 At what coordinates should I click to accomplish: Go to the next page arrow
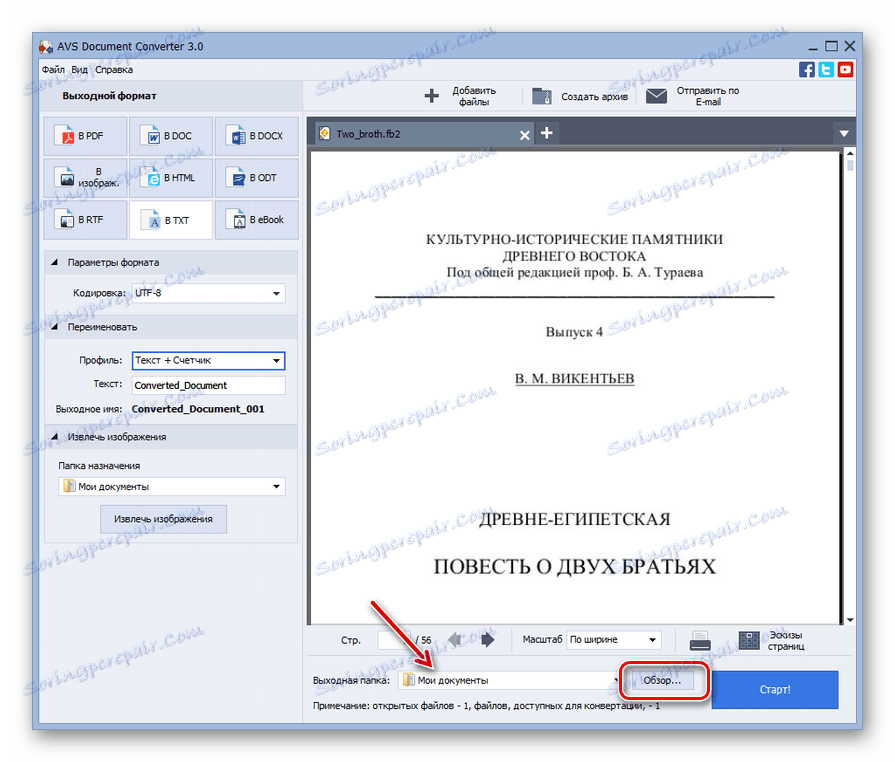tap(487, 640)
